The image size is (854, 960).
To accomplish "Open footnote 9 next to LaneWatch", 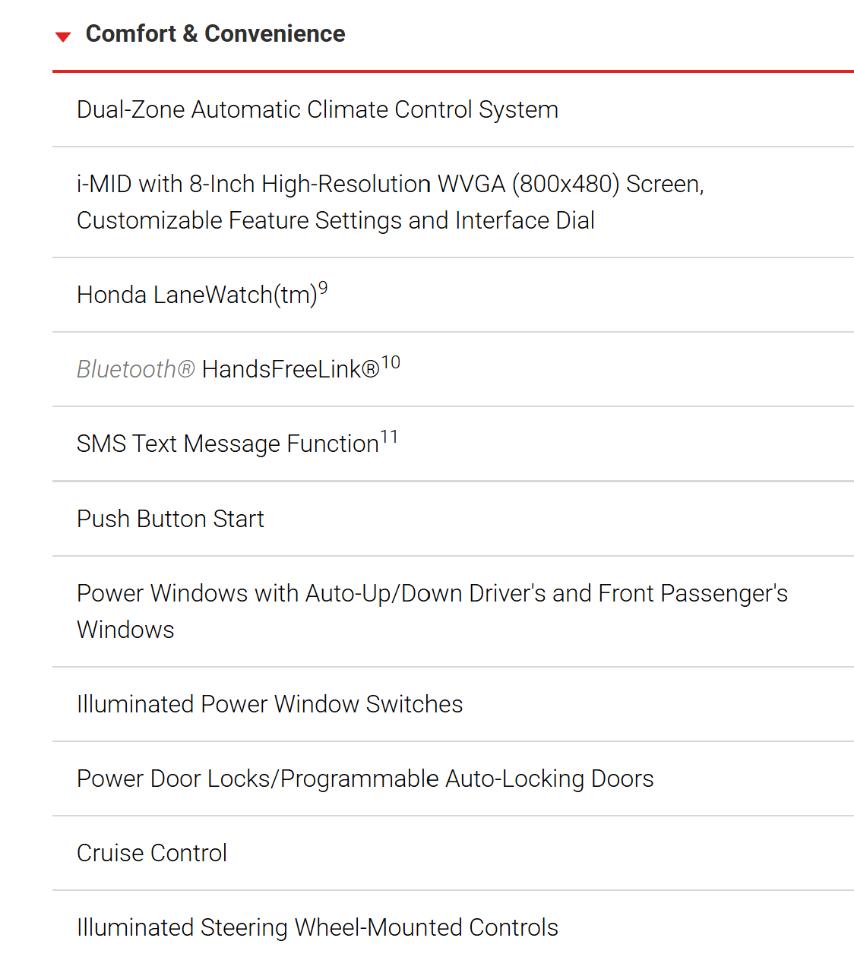I will 323,288.
